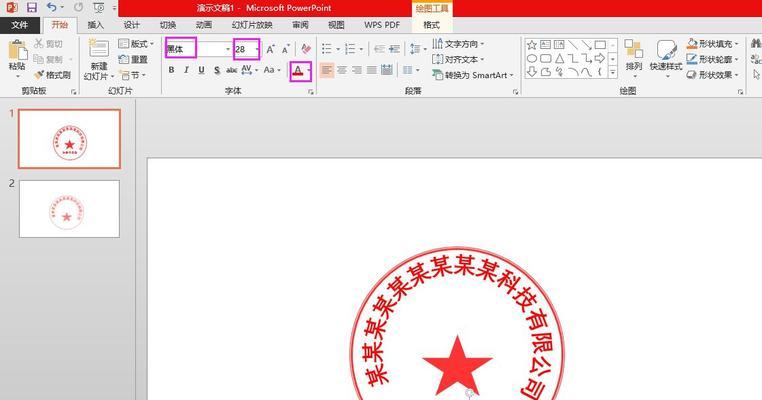The width and height of the screenshot is (762, 400).
Task: Click the 格式刷 Format Painter button
Action: 52,75
